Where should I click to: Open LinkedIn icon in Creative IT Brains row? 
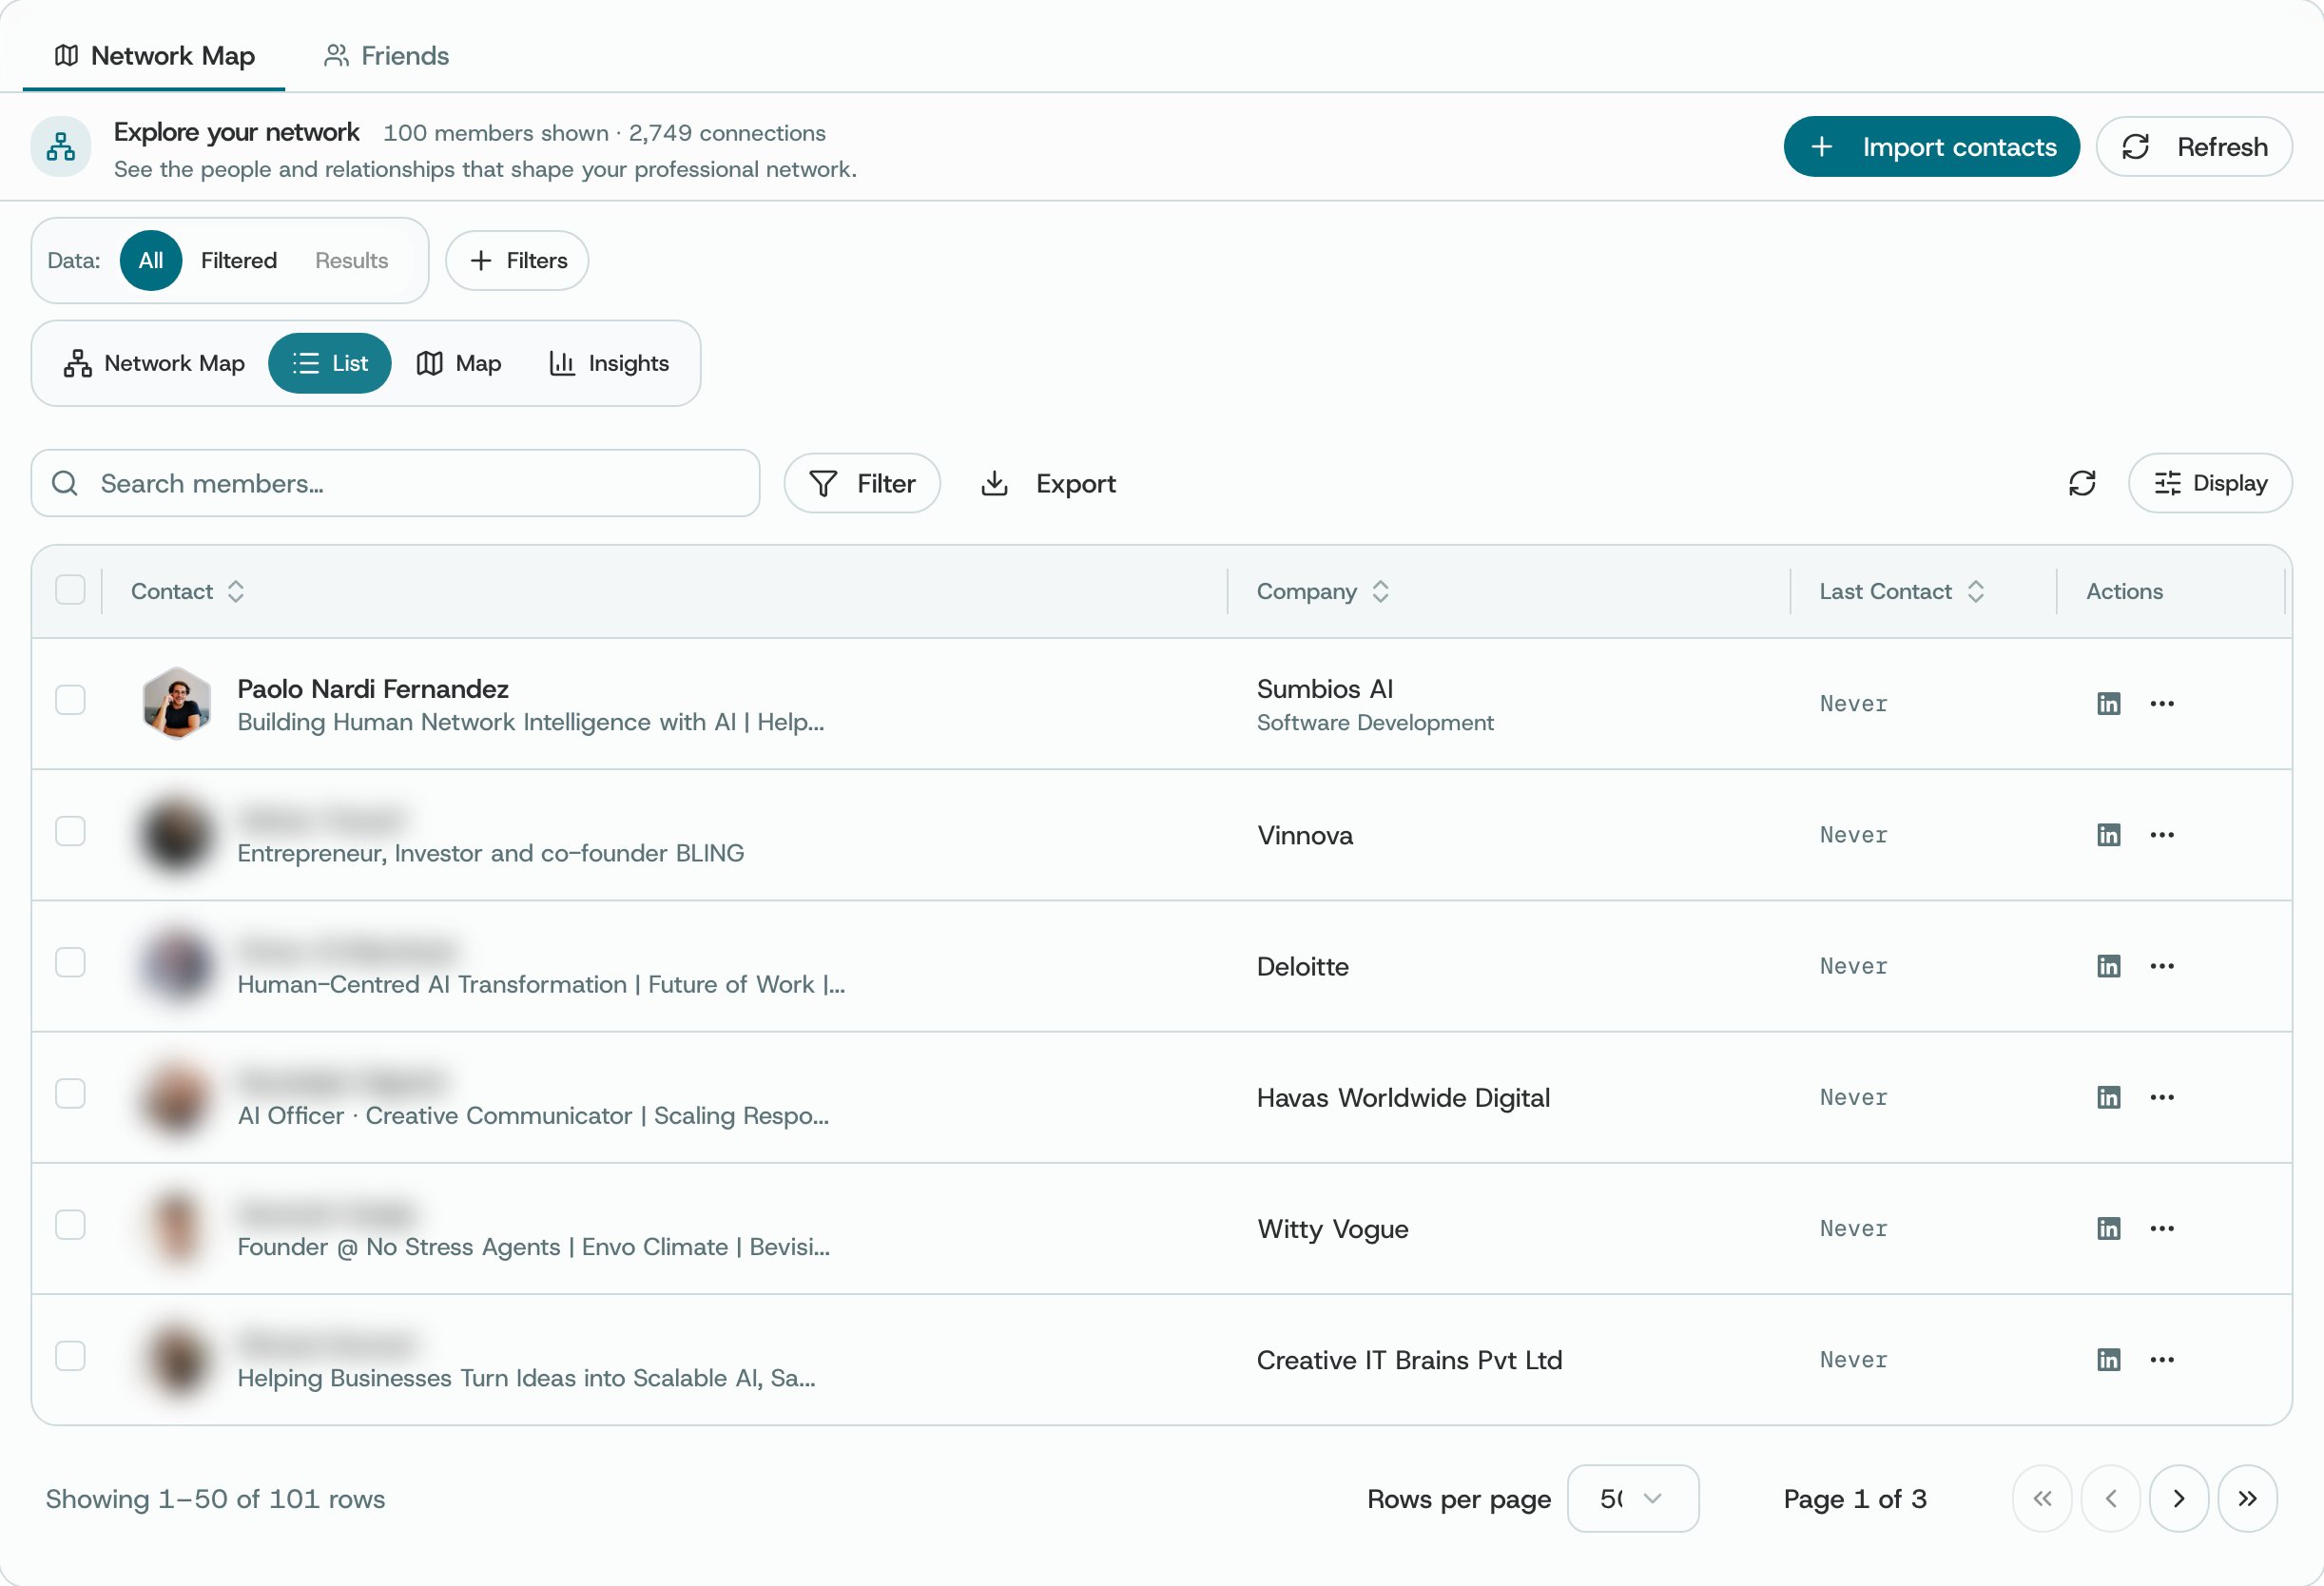(x=2108, y=1359)
